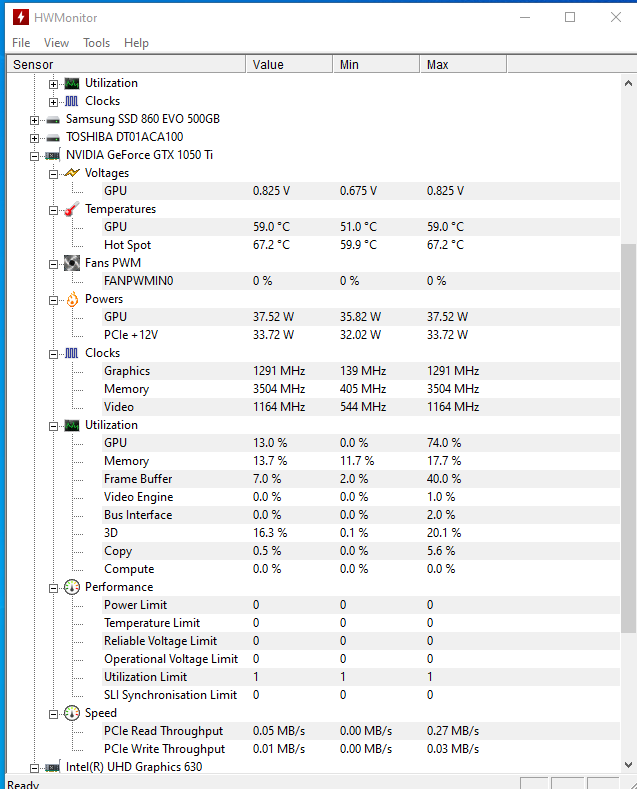Click the HWMonitor lightning bolt app icon
The image size is (637, 789).
coord(21,17)
